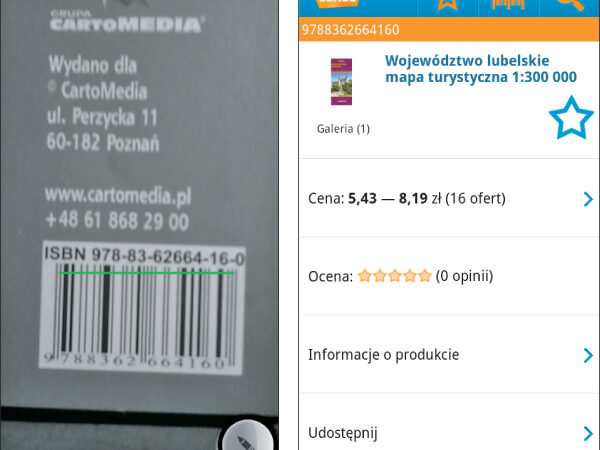Tap the round pencil button on scanner
Image resolution: width=600 pixels, height=450 pixels.
(x=248, y=437)
